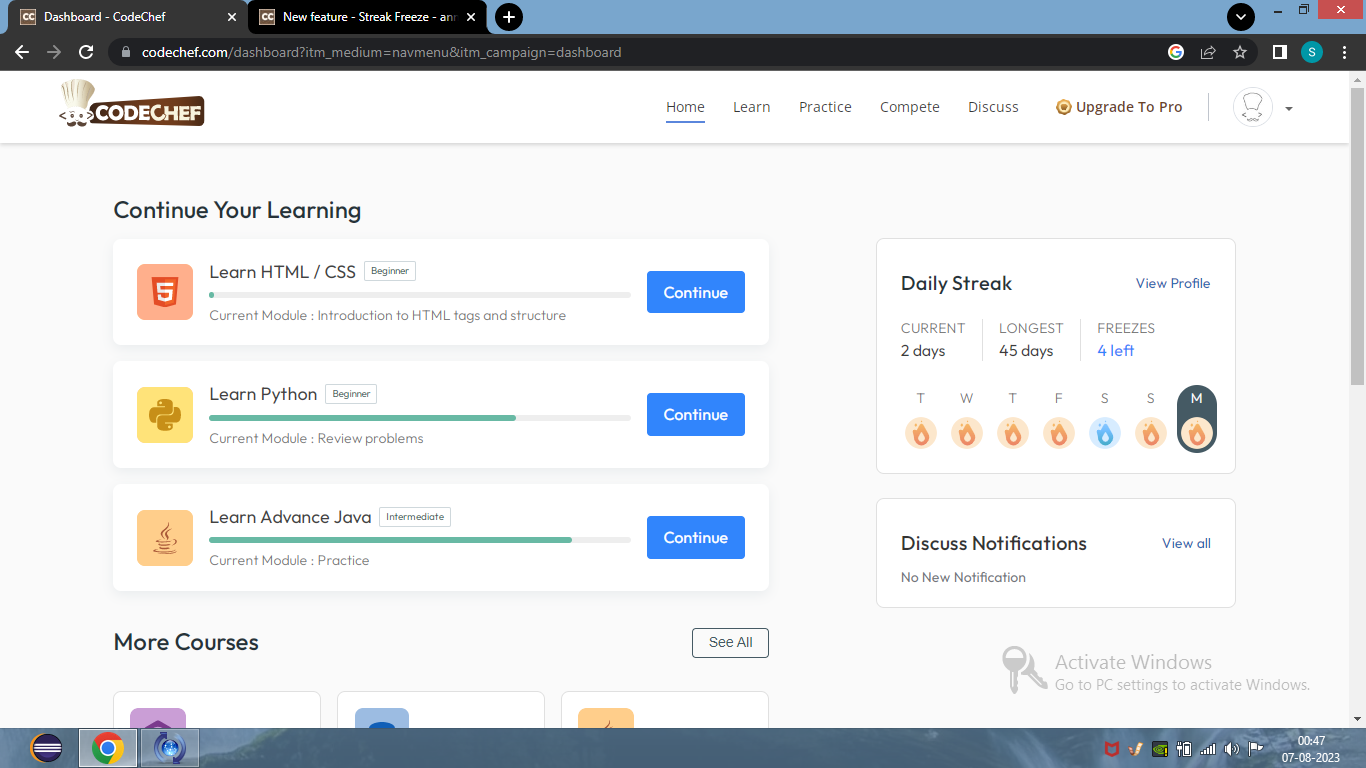Click Learn Python title
Screen dimensions: 1366x768
click(263, 394)
